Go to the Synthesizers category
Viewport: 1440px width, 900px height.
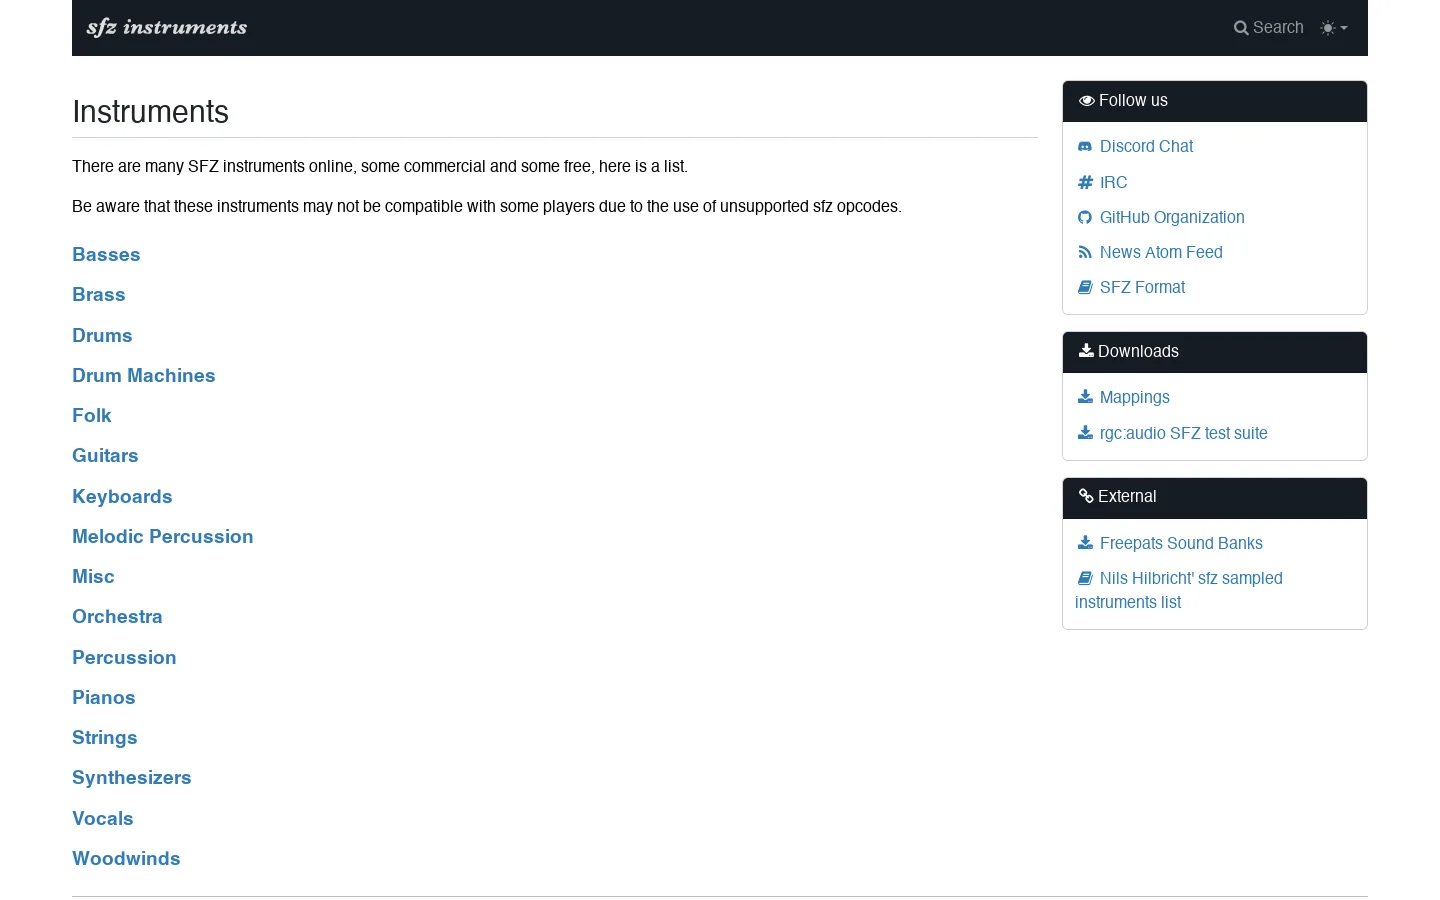click(131, 777)
